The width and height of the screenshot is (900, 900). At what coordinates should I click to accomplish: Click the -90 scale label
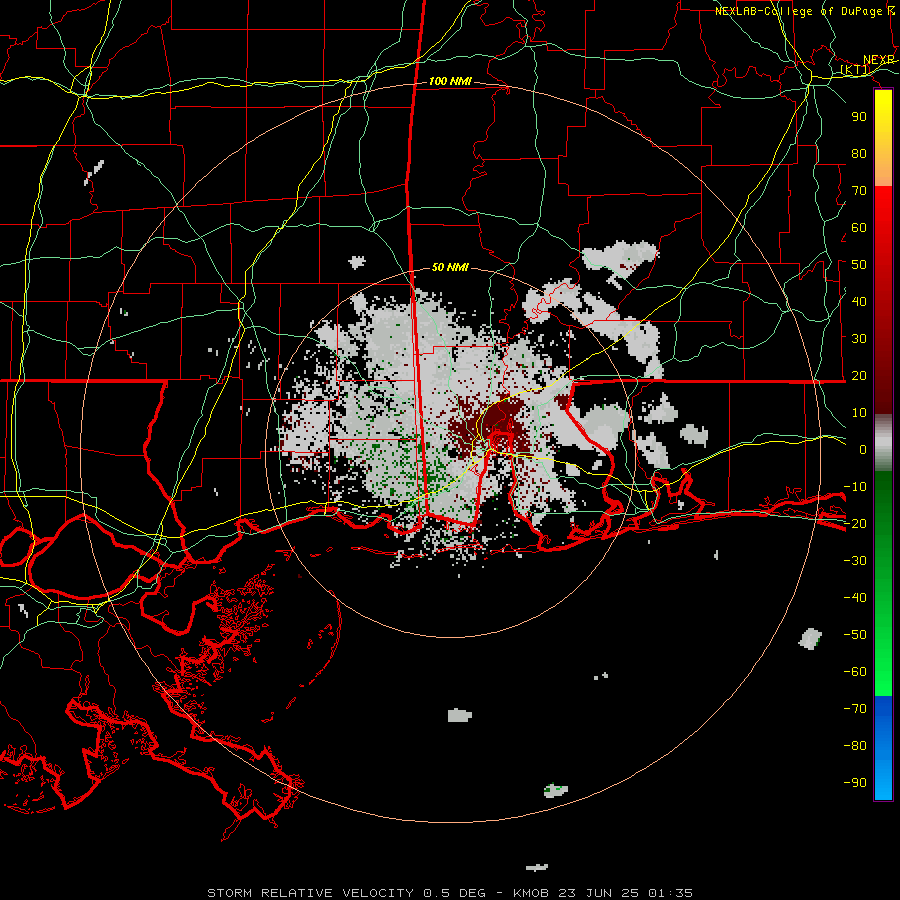click(855, 783)
